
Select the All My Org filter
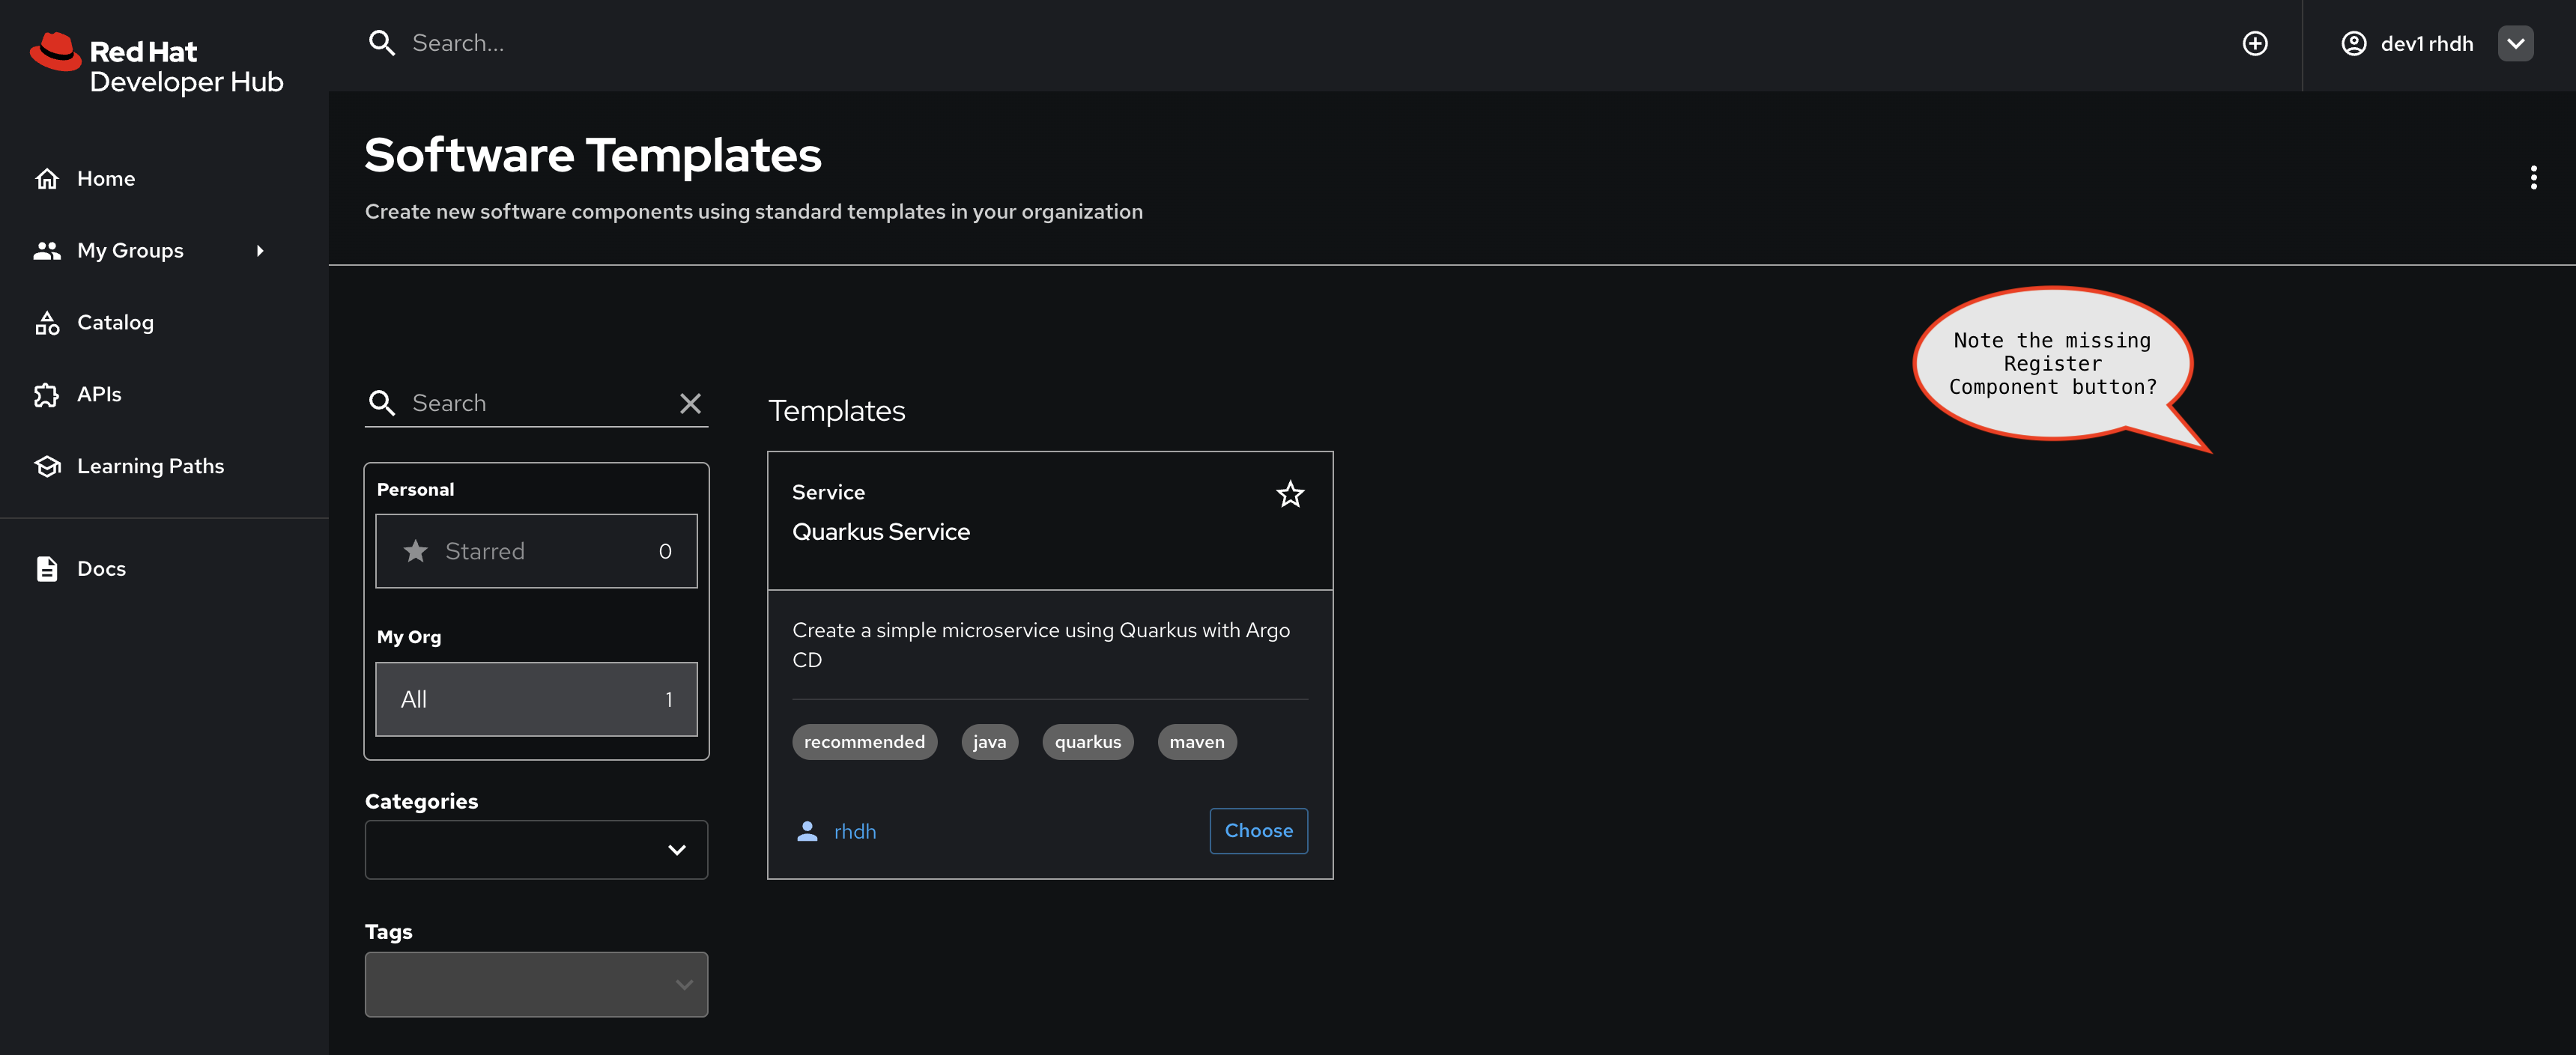point(536,699)
